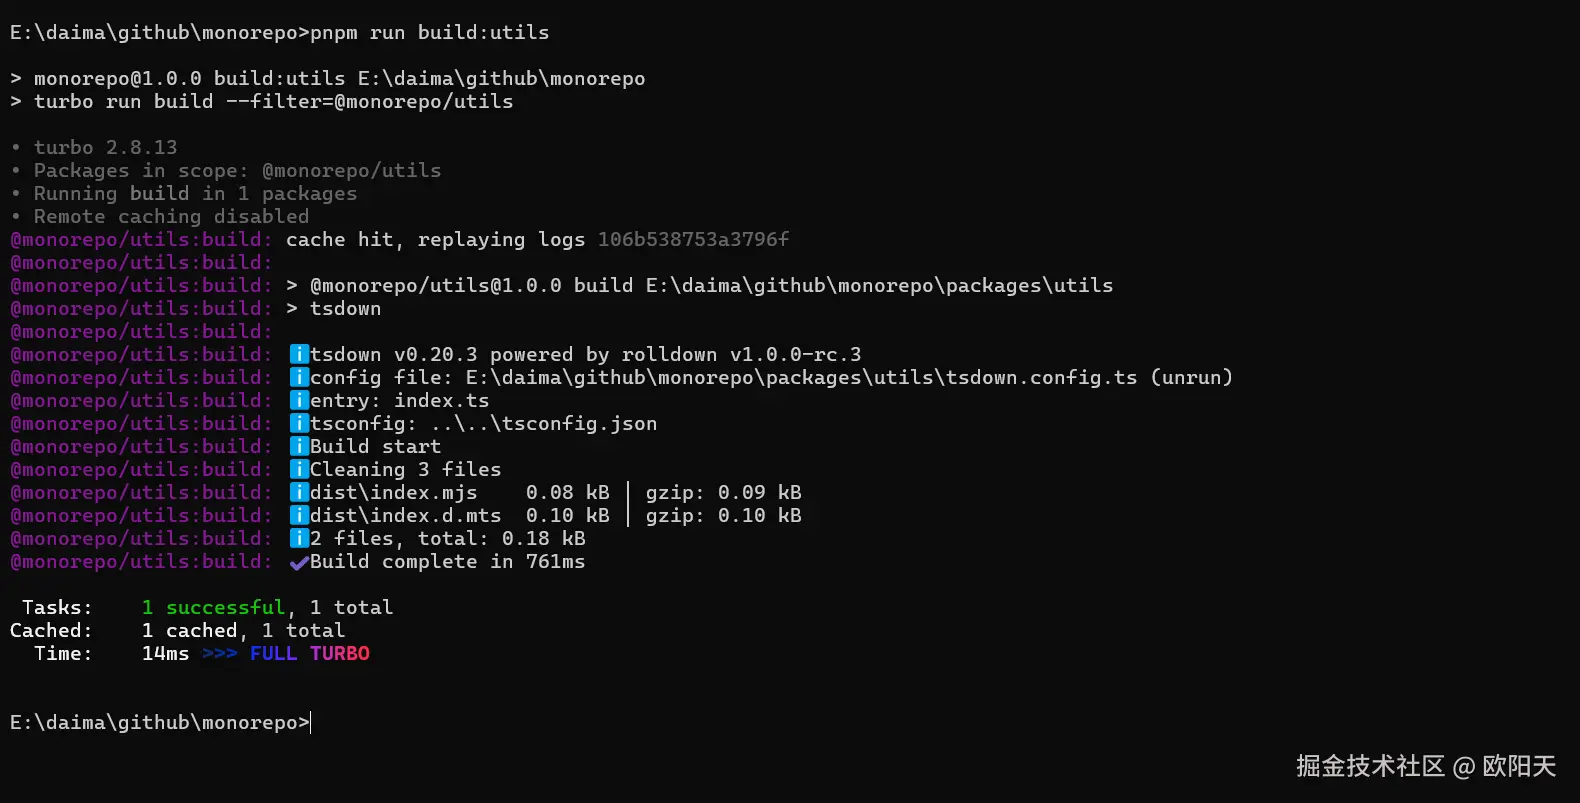Click the info icon before tsconfig path
The width and height of the screenshot is (1580, 803).
299,423
